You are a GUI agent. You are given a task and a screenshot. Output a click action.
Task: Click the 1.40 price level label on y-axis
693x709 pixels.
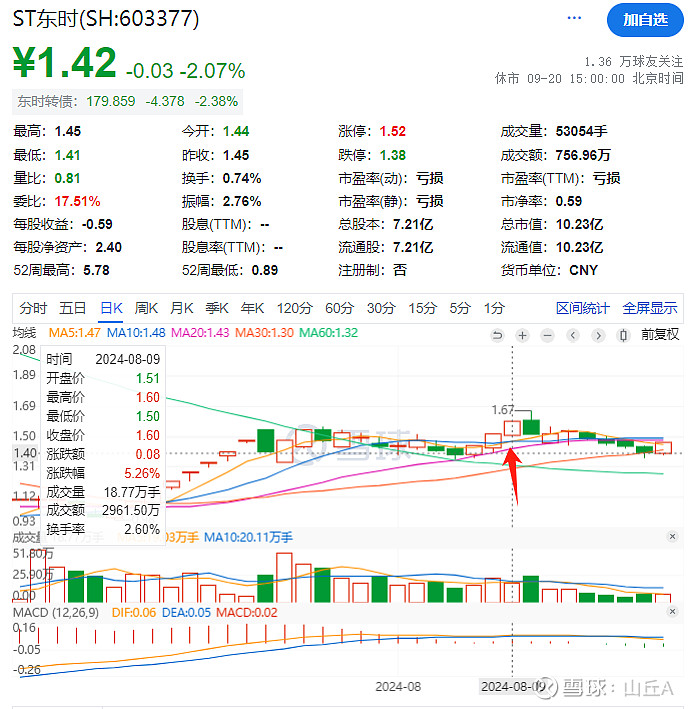(x=25, y=453)
